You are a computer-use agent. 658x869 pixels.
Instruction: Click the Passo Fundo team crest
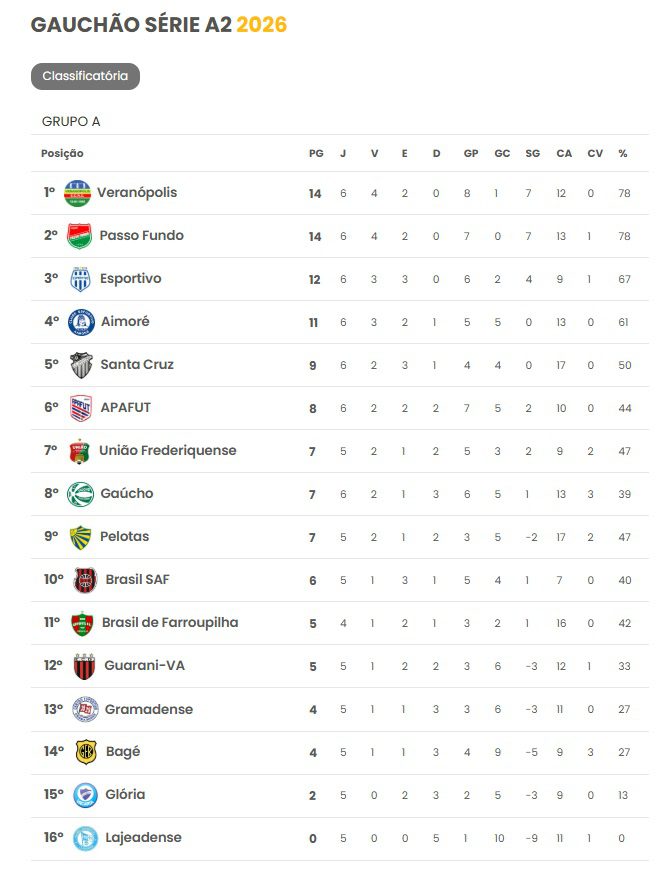[x=79, y=236]
